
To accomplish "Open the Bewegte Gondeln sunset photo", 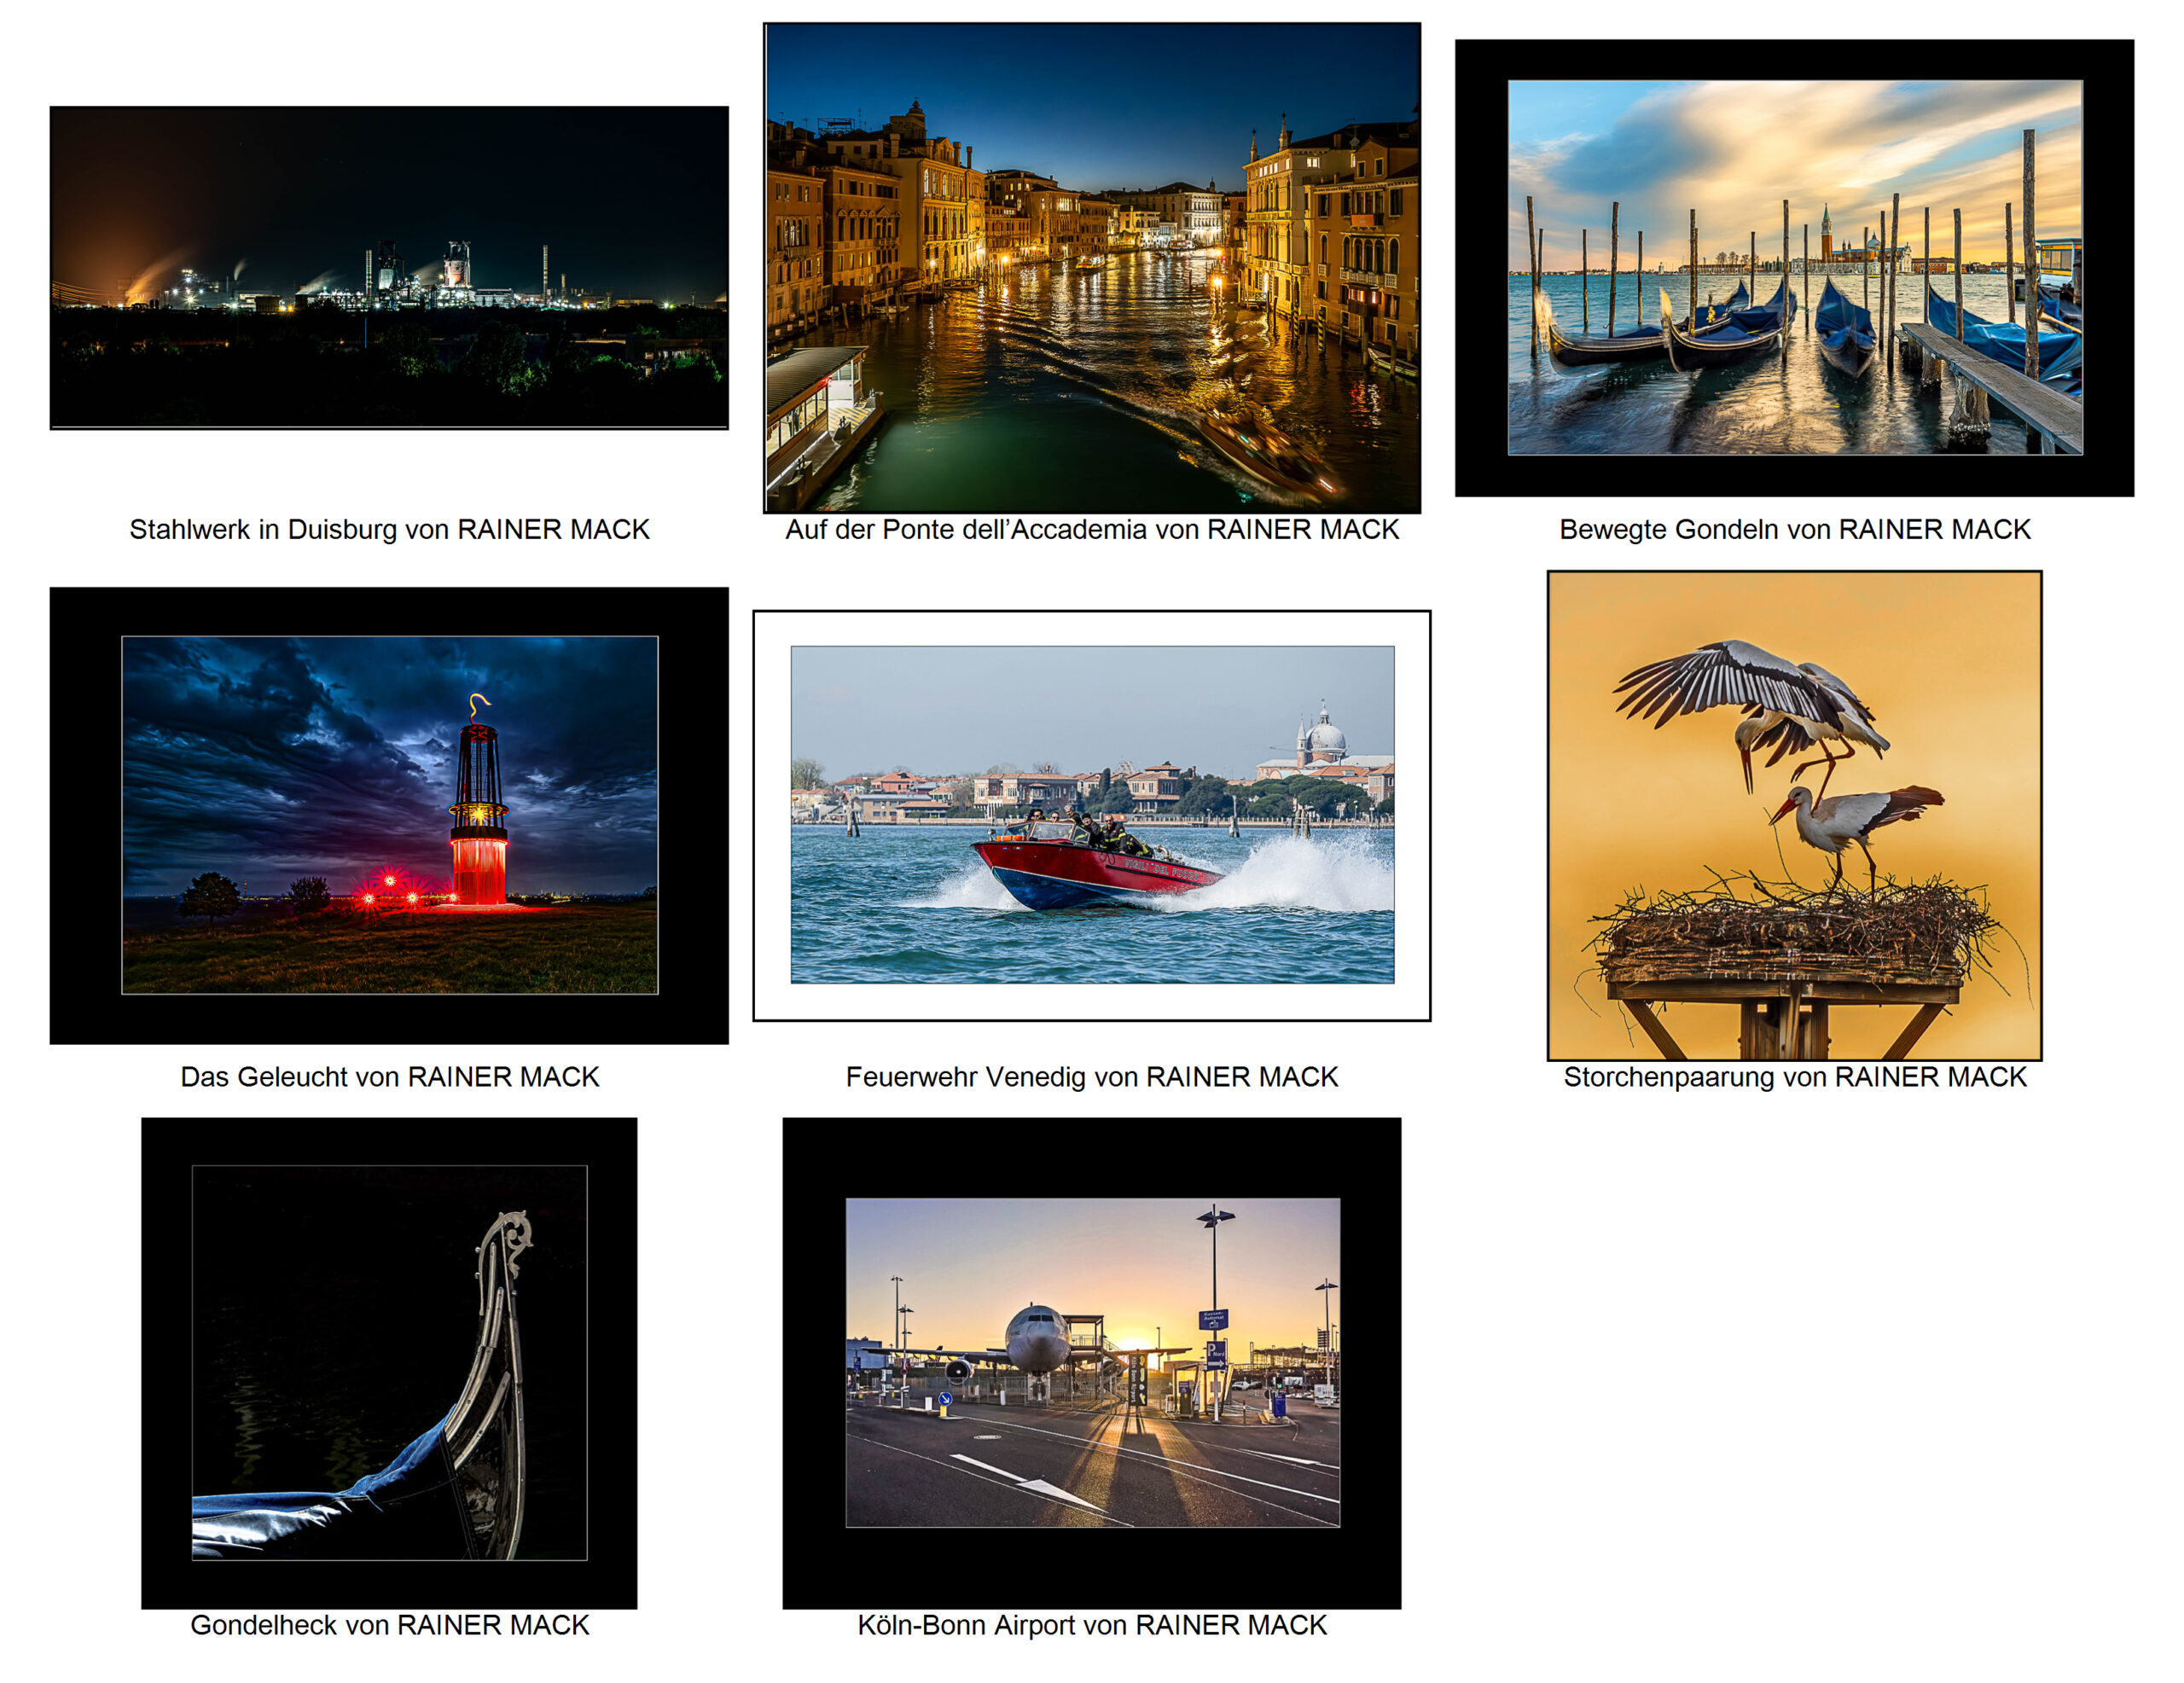I will (x=1794, y=268).
